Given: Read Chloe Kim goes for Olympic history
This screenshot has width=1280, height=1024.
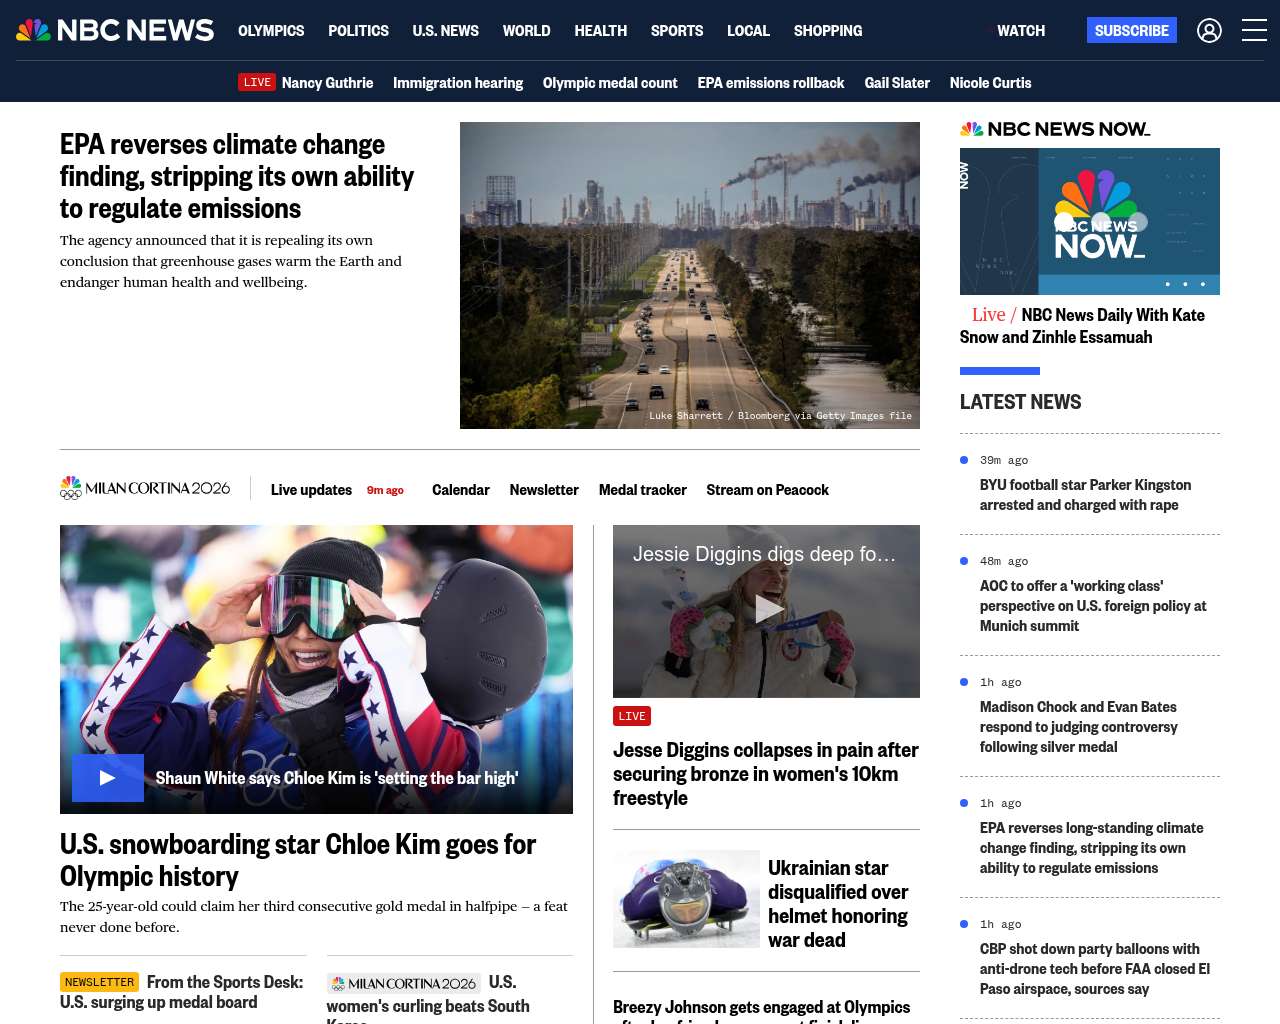Looking at the screenshot, I should tap(298, 860).
